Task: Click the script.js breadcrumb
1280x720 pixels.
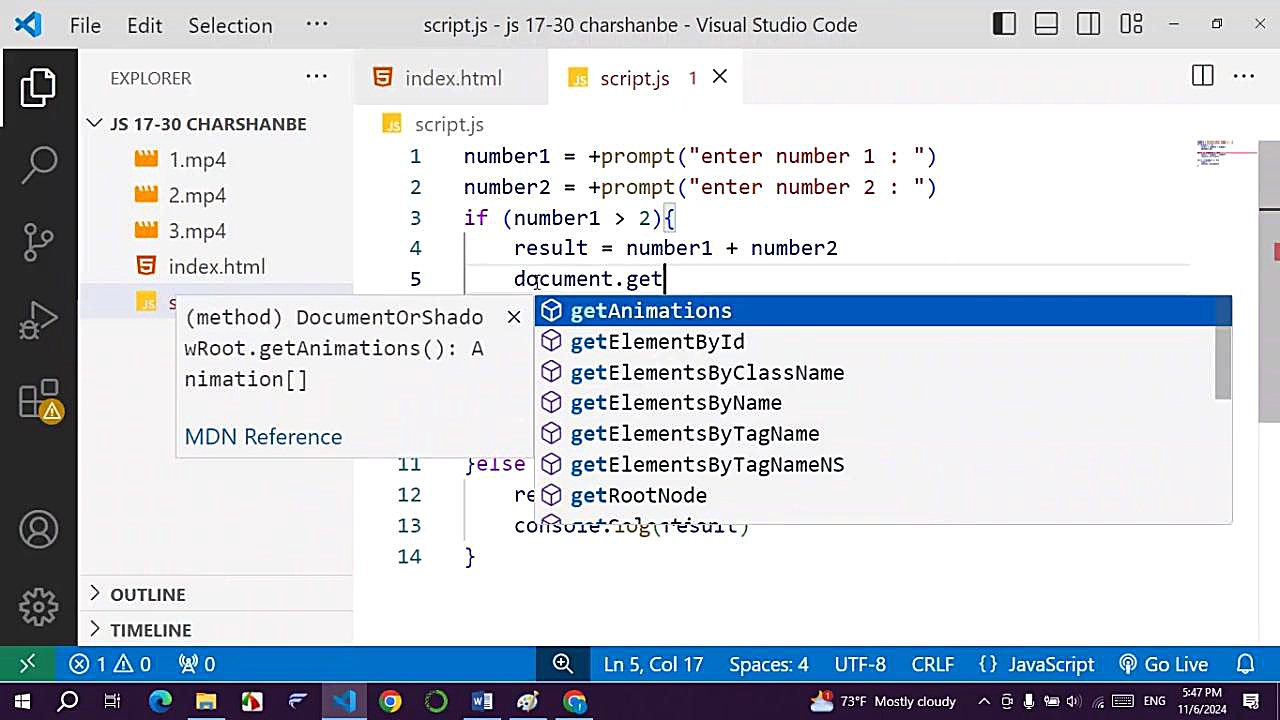Action: click(x=448, y=125)
